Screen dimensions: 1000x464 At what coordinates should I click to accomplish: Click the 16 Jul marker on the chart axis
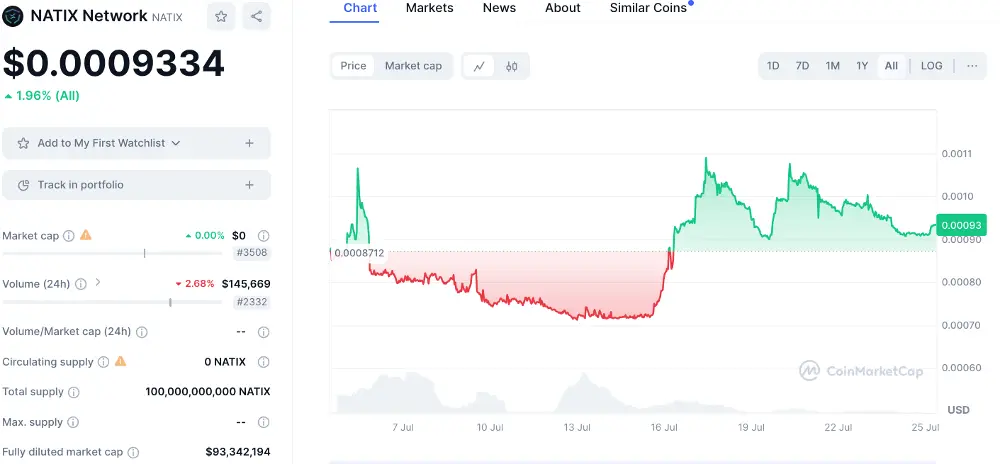665,427
